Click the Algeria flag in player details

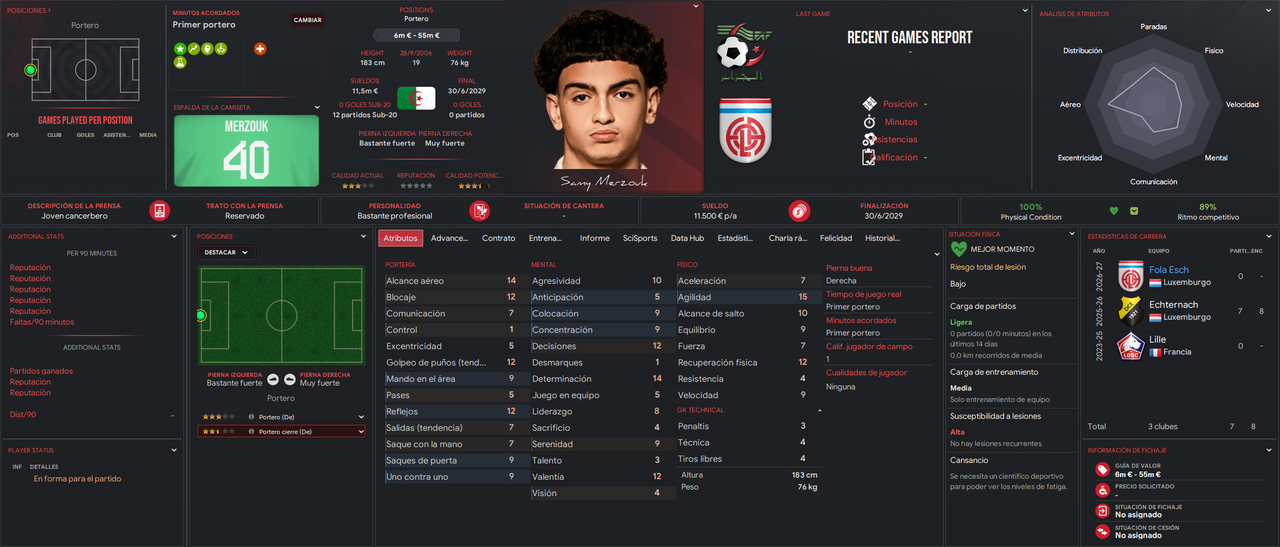(416, 98)
